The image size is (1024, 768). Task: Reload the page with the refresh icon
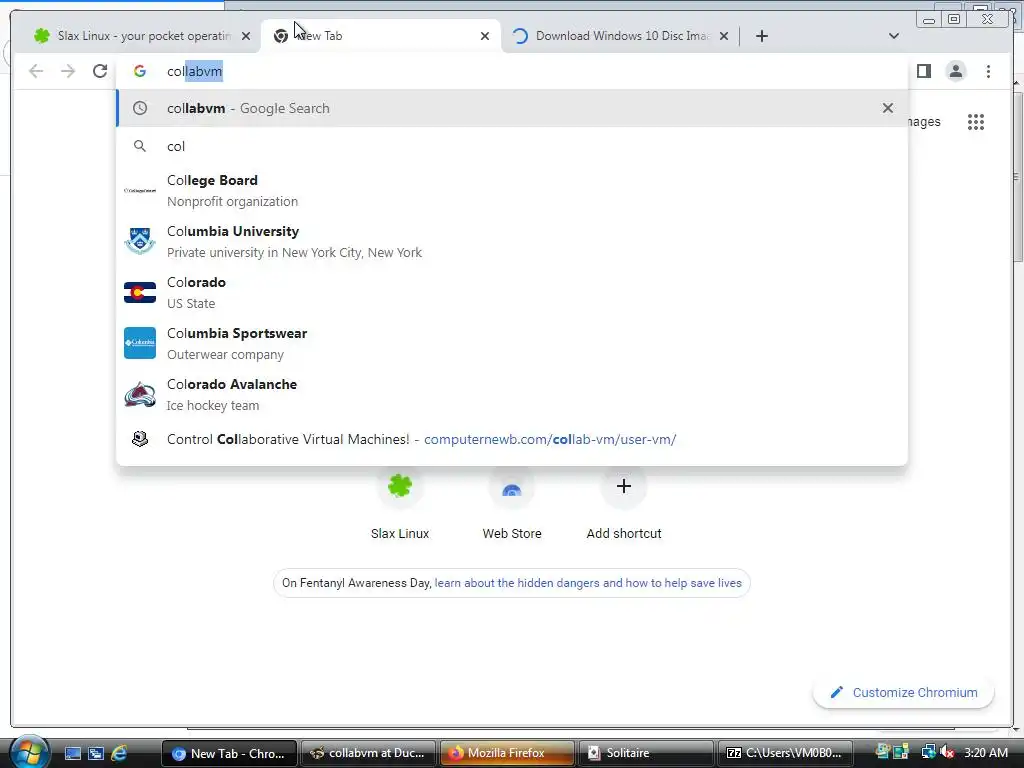click(100, 71)
